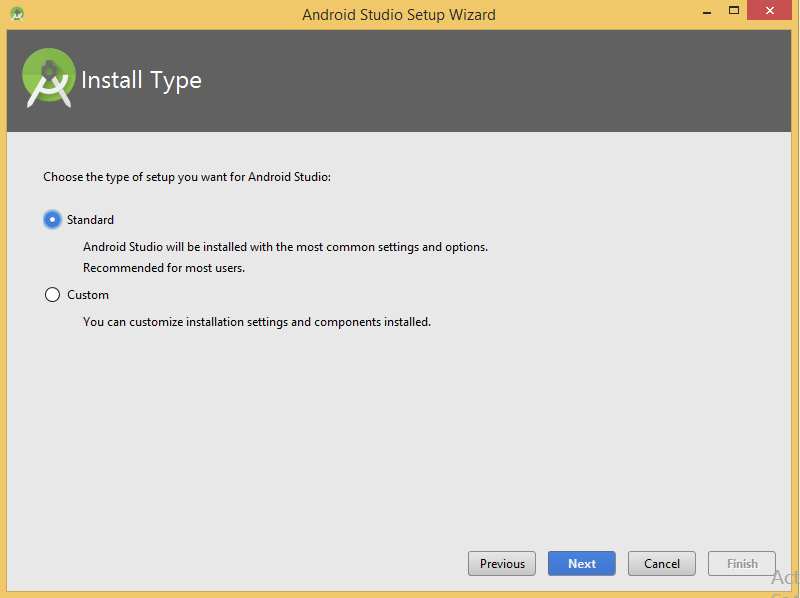800x598 pixels.
Task: Click the greyed-out Finish button
Action: pos(742,564)
